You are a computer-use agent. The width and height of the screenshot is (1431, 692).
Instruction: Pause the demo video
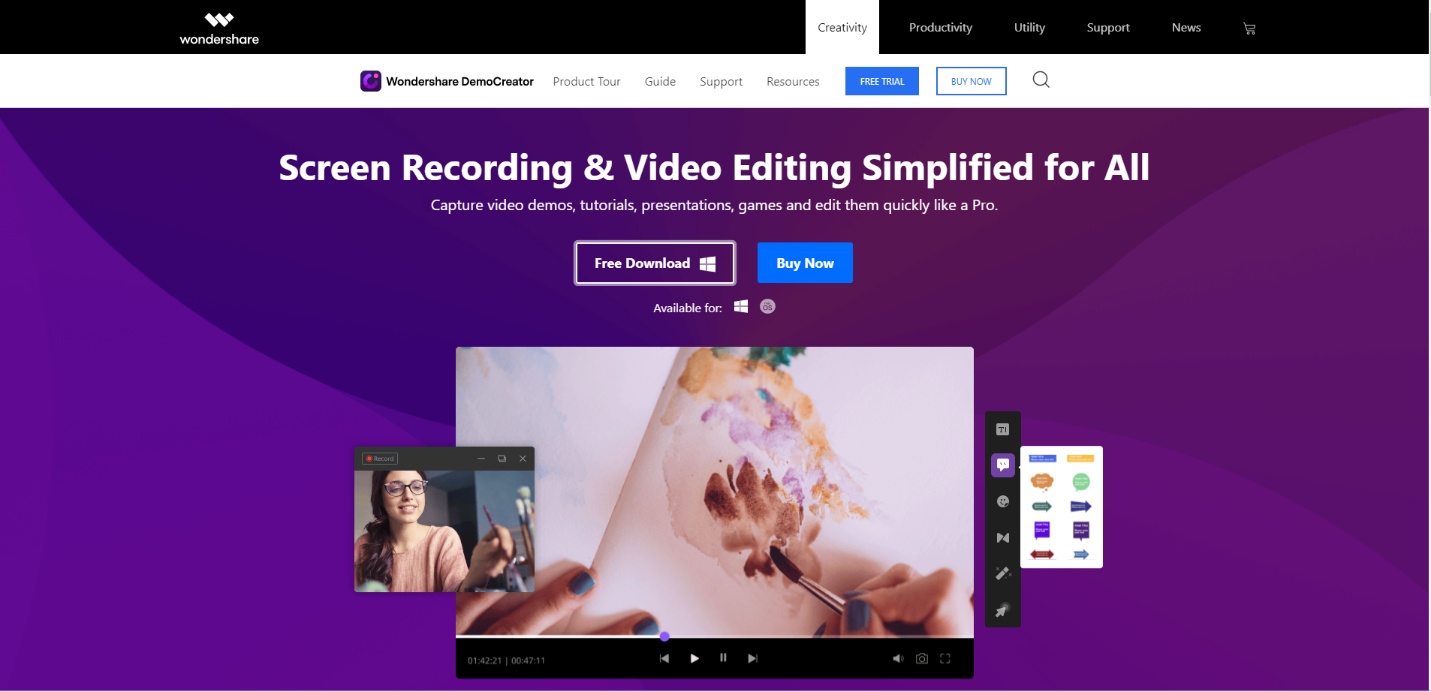[723, 658]
